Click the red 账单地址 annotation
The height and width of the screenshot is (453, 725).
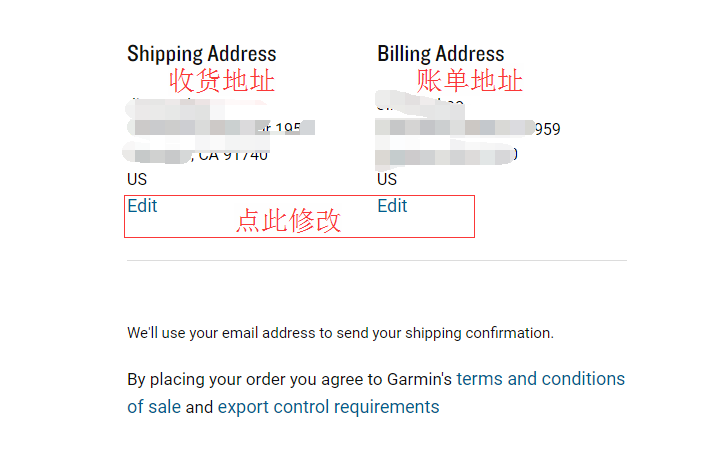[x=469, y=81]
